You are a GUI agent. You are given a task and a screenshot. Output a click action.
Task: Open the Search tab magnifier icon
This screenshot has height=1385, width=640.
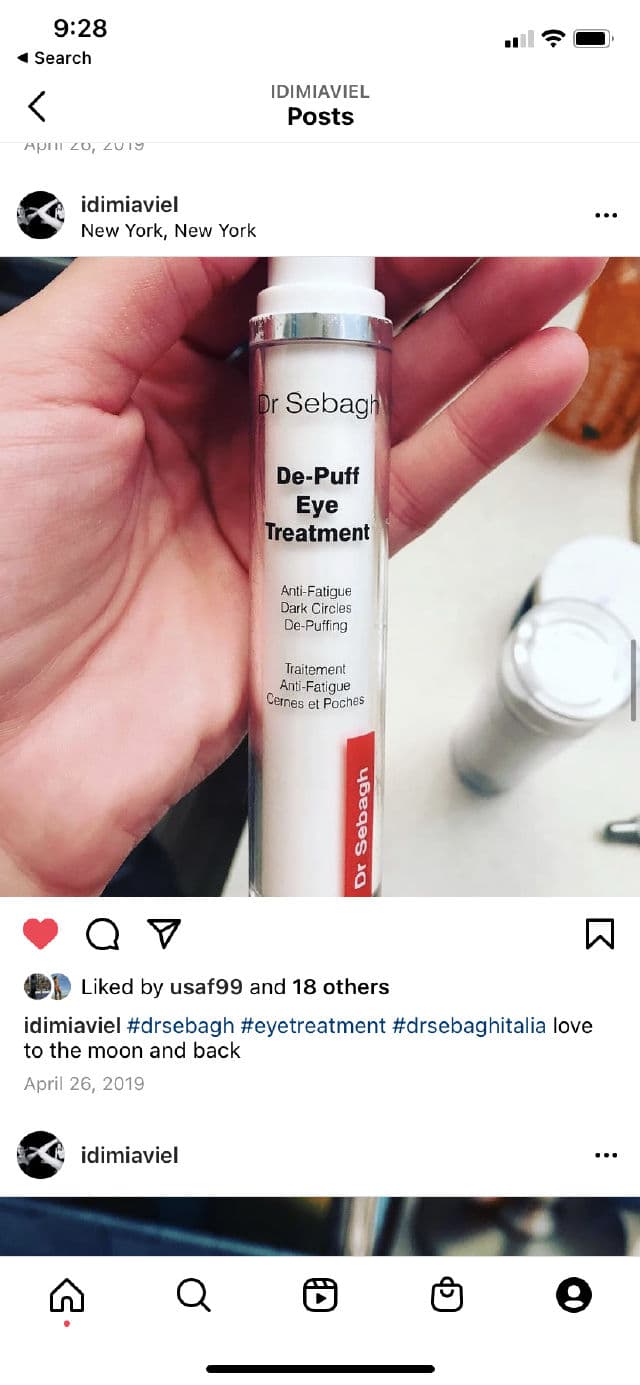pos(193,1296)
